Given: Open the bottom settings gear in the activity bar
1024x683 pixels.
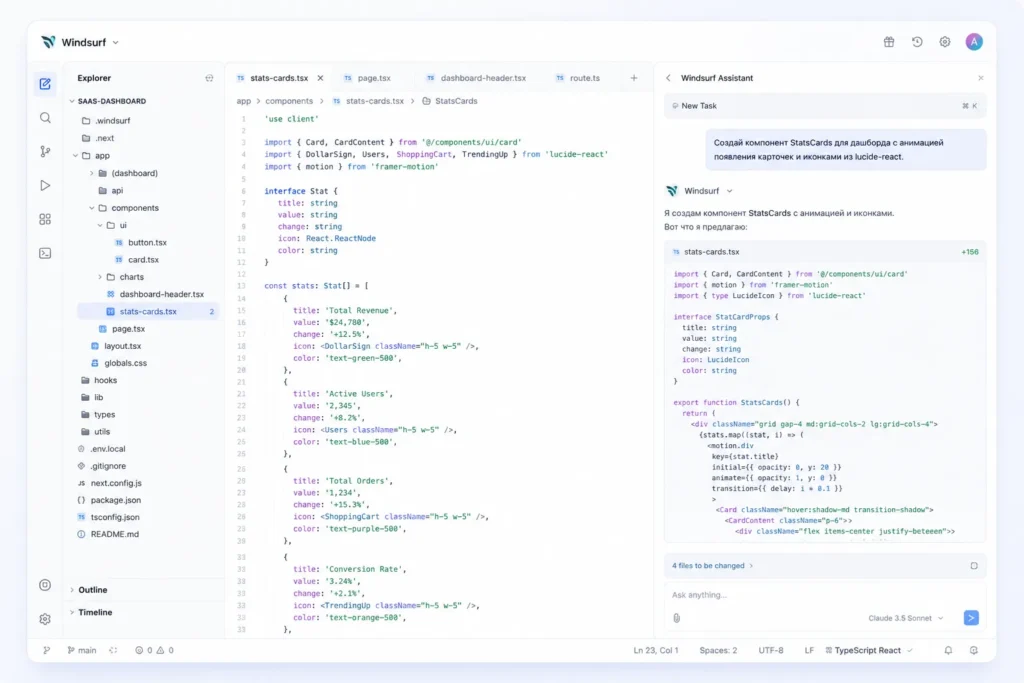Looking at the screenshot, I should coord(45,619).
